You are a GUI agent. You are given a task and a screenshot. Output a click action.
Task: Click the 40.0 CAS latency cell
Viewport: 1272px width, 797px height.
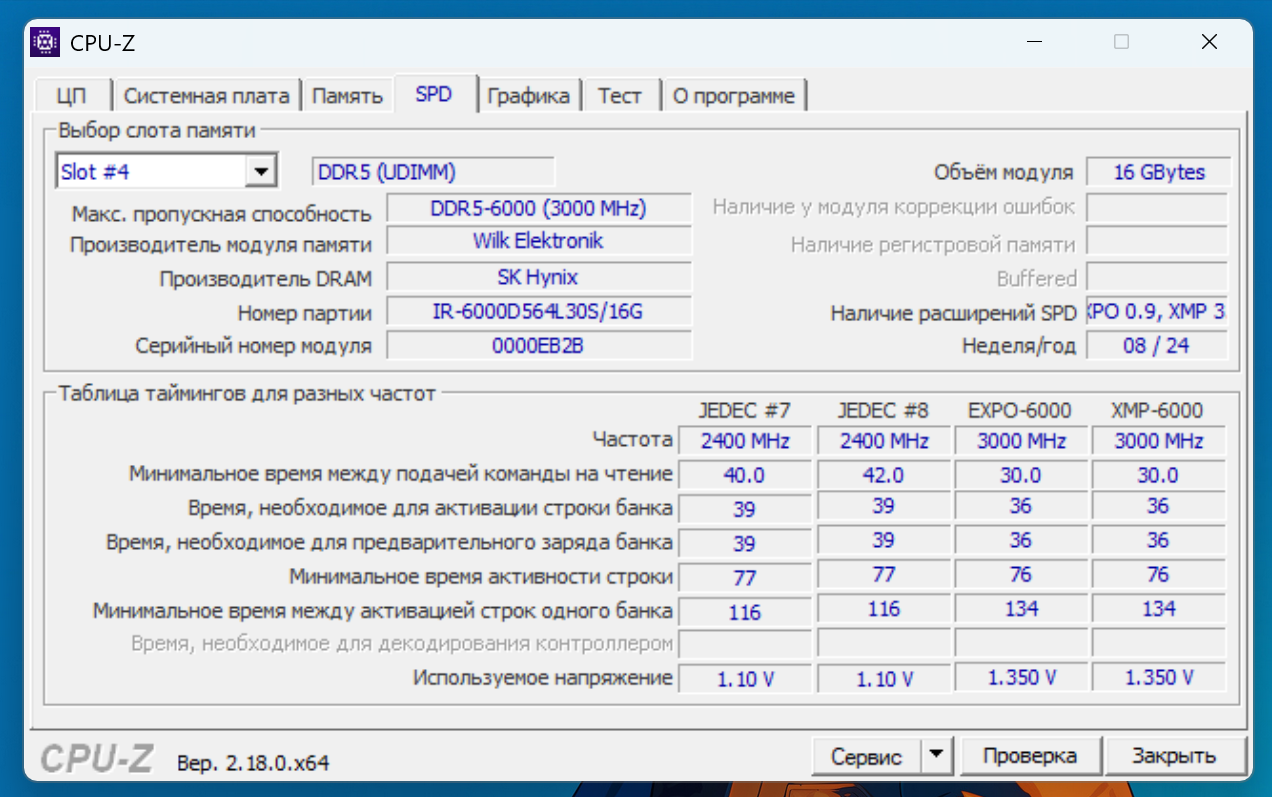click(745, 475)
